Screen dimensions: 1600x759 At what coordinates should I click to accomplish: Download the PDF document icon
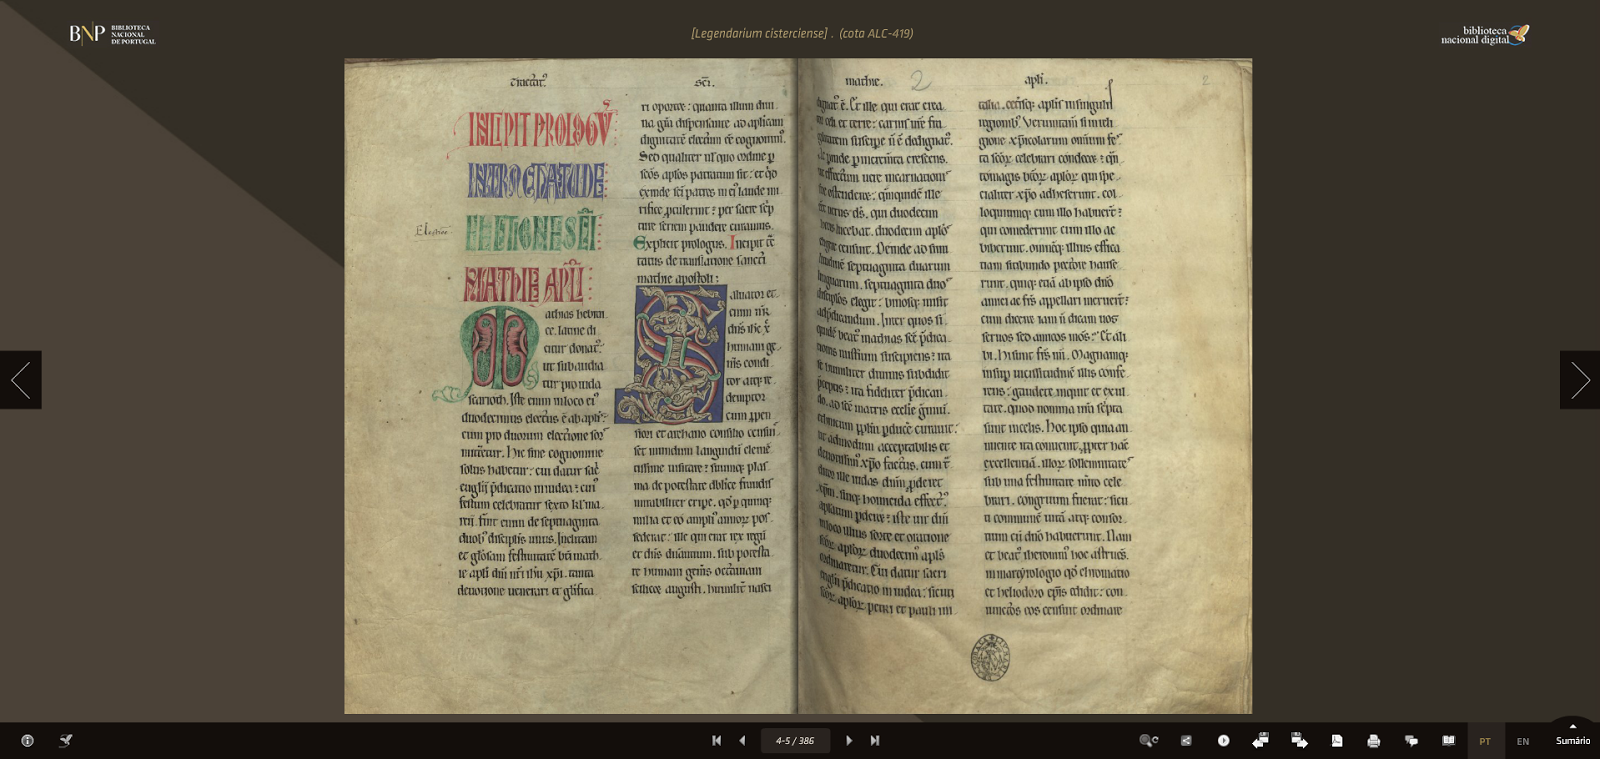[x=1337, y=741]
